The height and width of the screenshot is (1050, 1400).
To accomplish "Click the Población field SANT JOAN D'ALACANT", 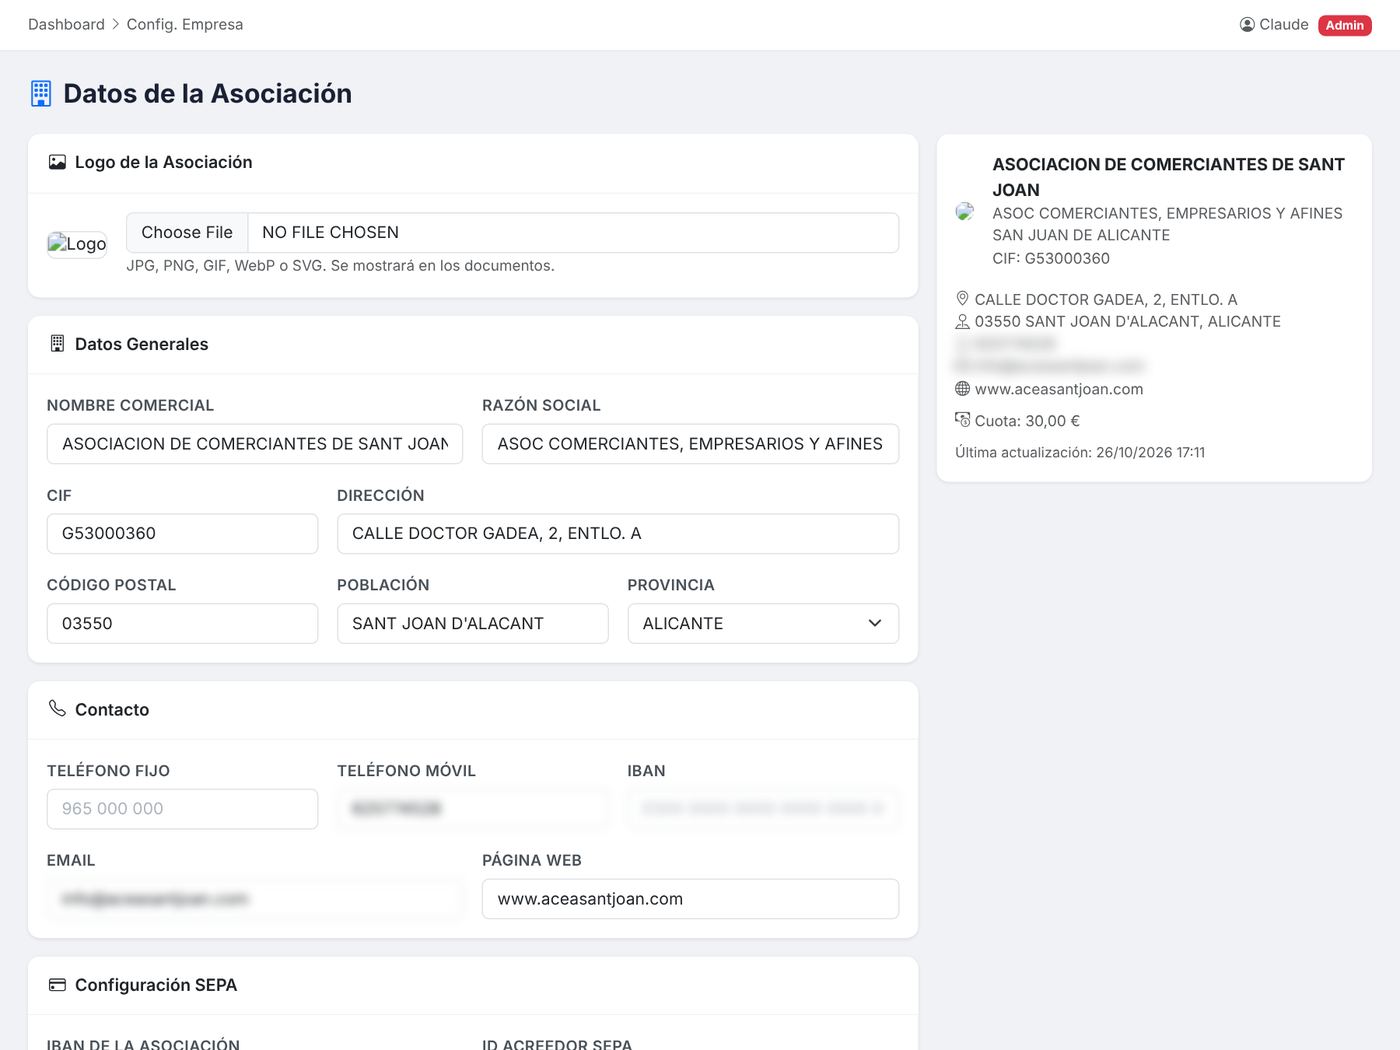I will pos(472,623).
